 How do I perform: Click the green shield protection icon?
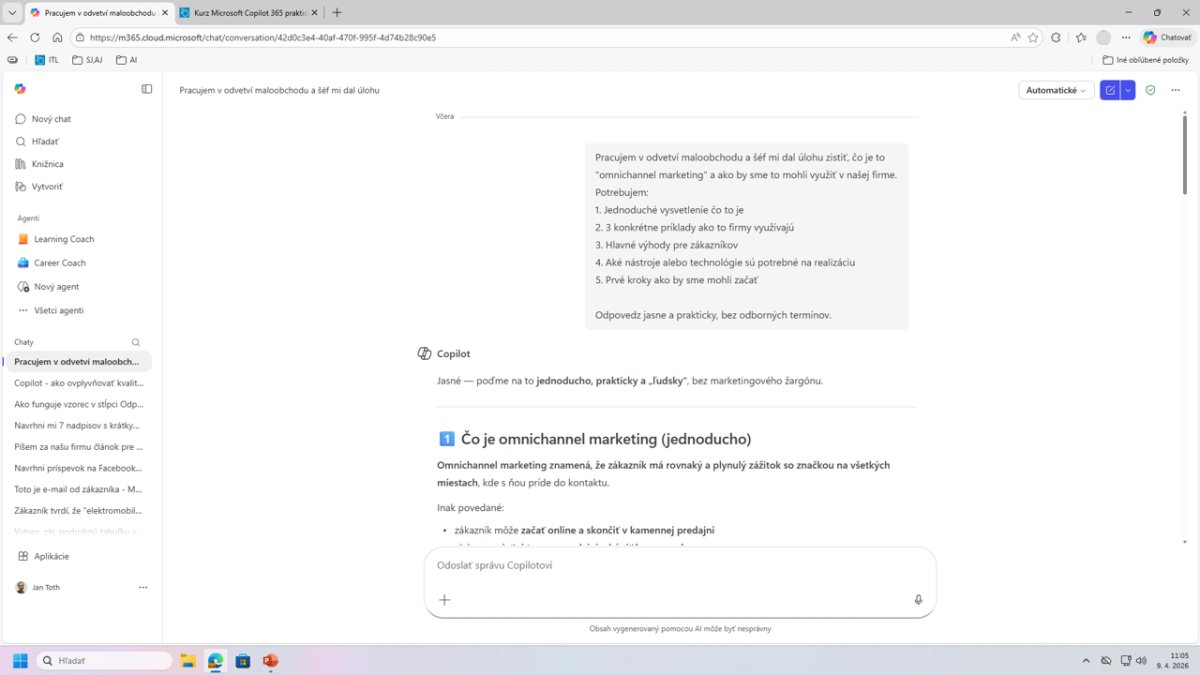(x=1150, y=90)
